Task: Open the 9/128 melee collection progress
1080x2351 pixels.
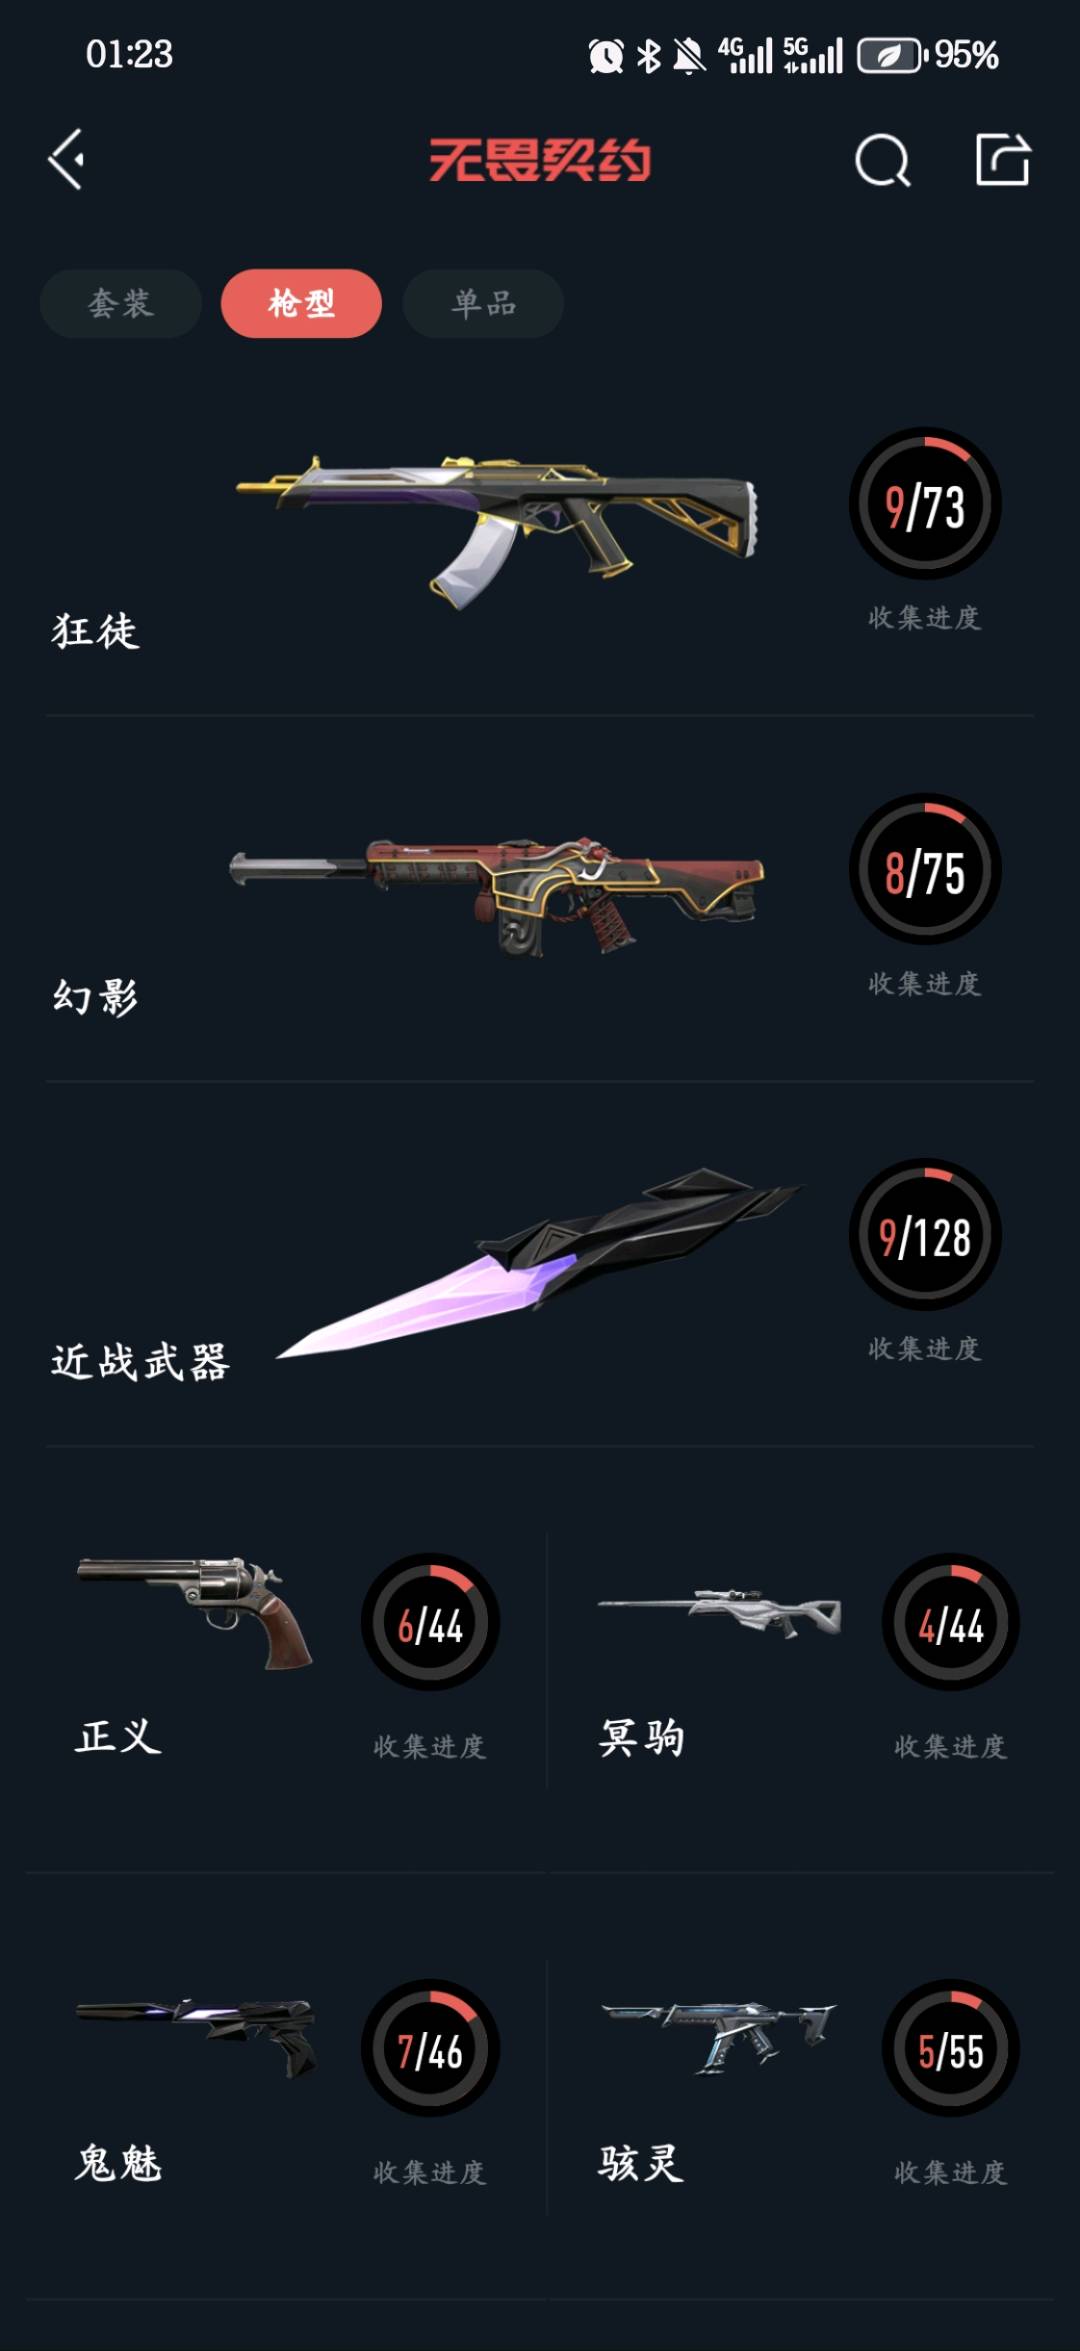Action: [925, 1234]
